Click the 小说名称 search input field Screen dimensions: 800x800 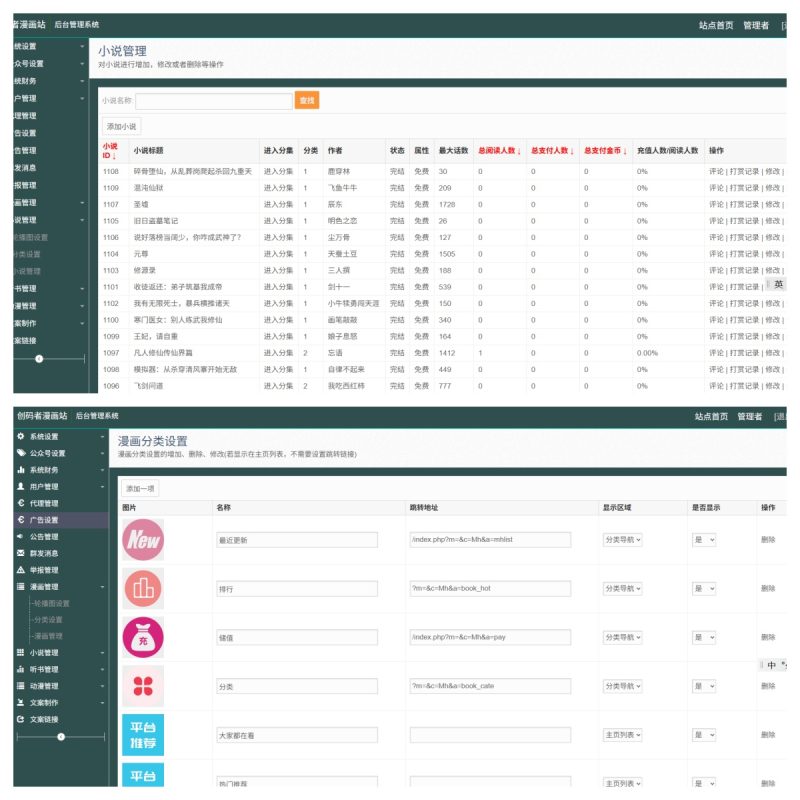tap(213, 100)
